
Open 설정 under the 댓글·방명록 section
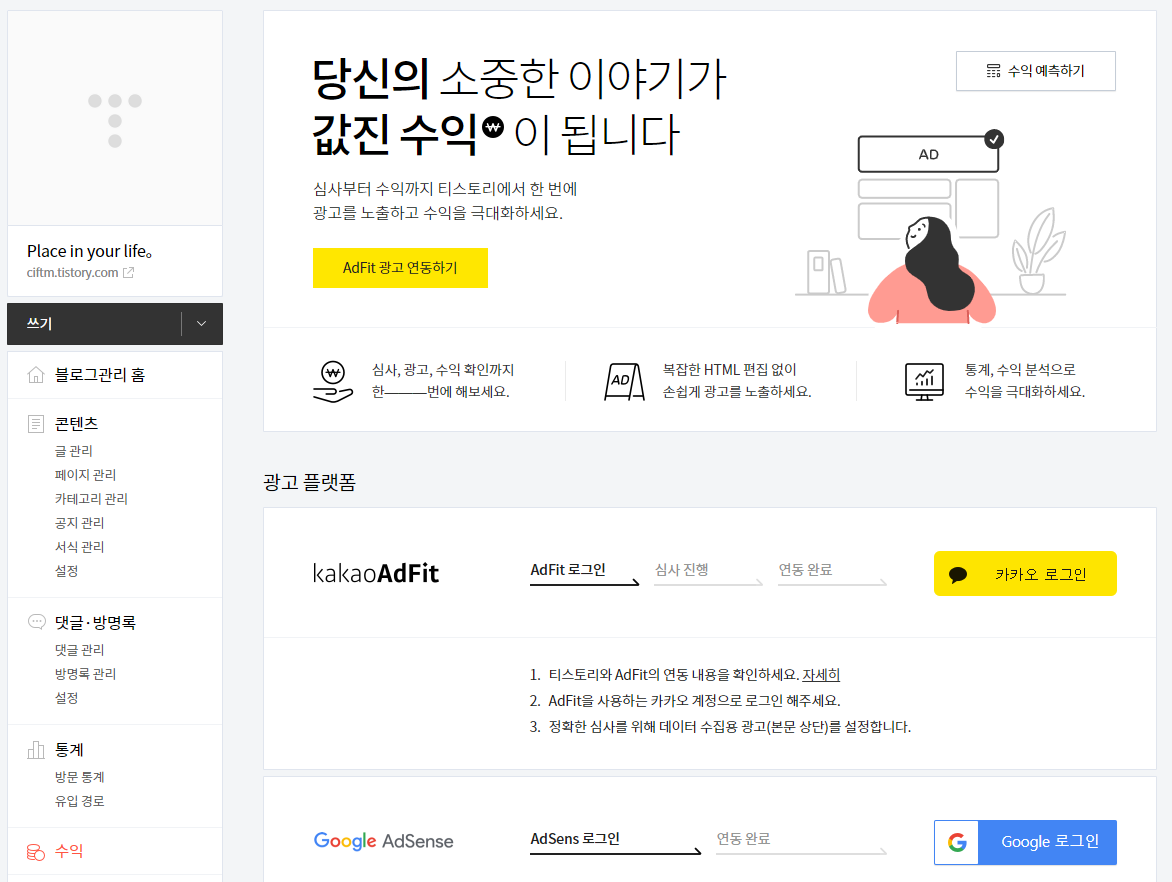67,697
